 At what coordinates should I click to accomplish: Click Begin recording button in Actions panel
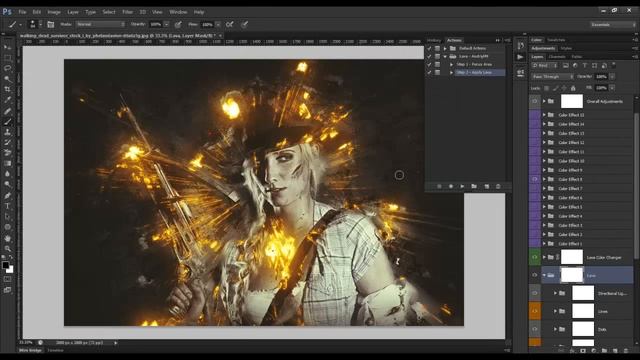[451, 186]
